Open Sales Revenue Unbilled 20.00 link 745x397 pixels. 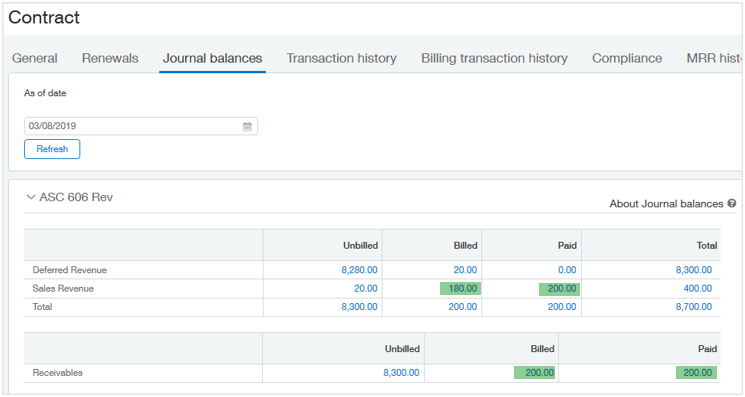(x=366, y=288)
